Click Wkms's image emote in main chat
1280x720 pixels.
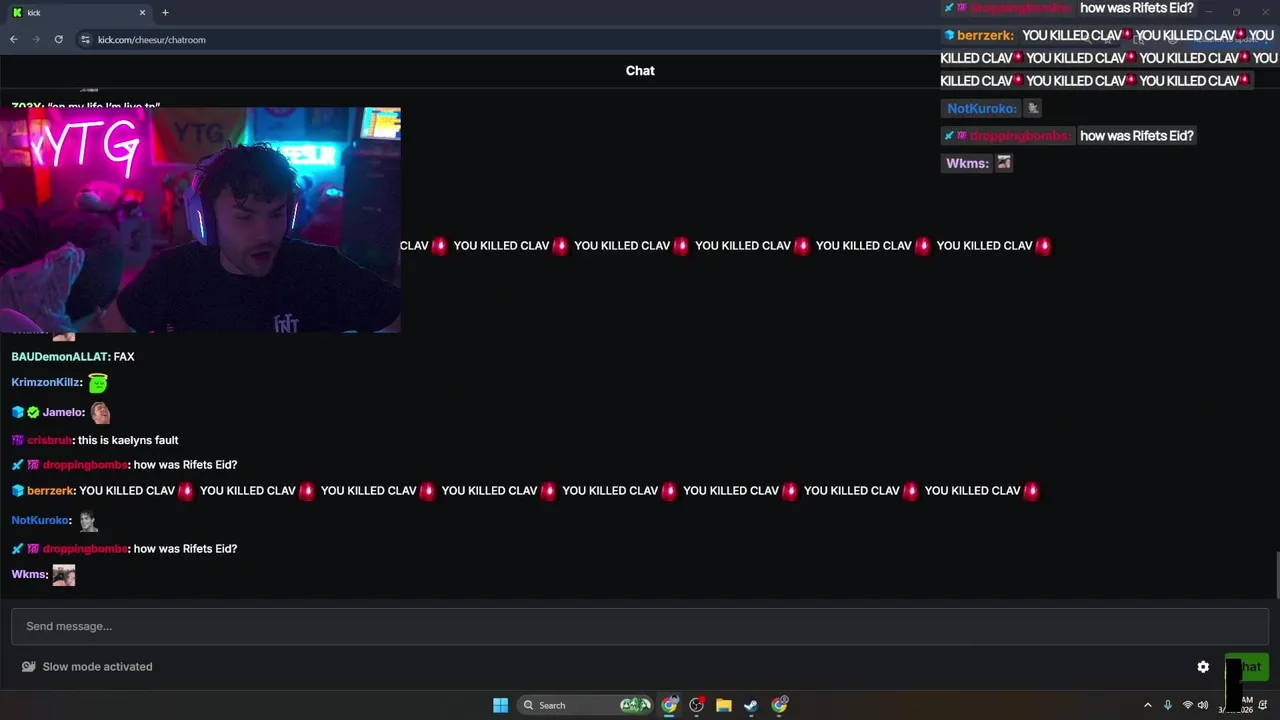64,575
